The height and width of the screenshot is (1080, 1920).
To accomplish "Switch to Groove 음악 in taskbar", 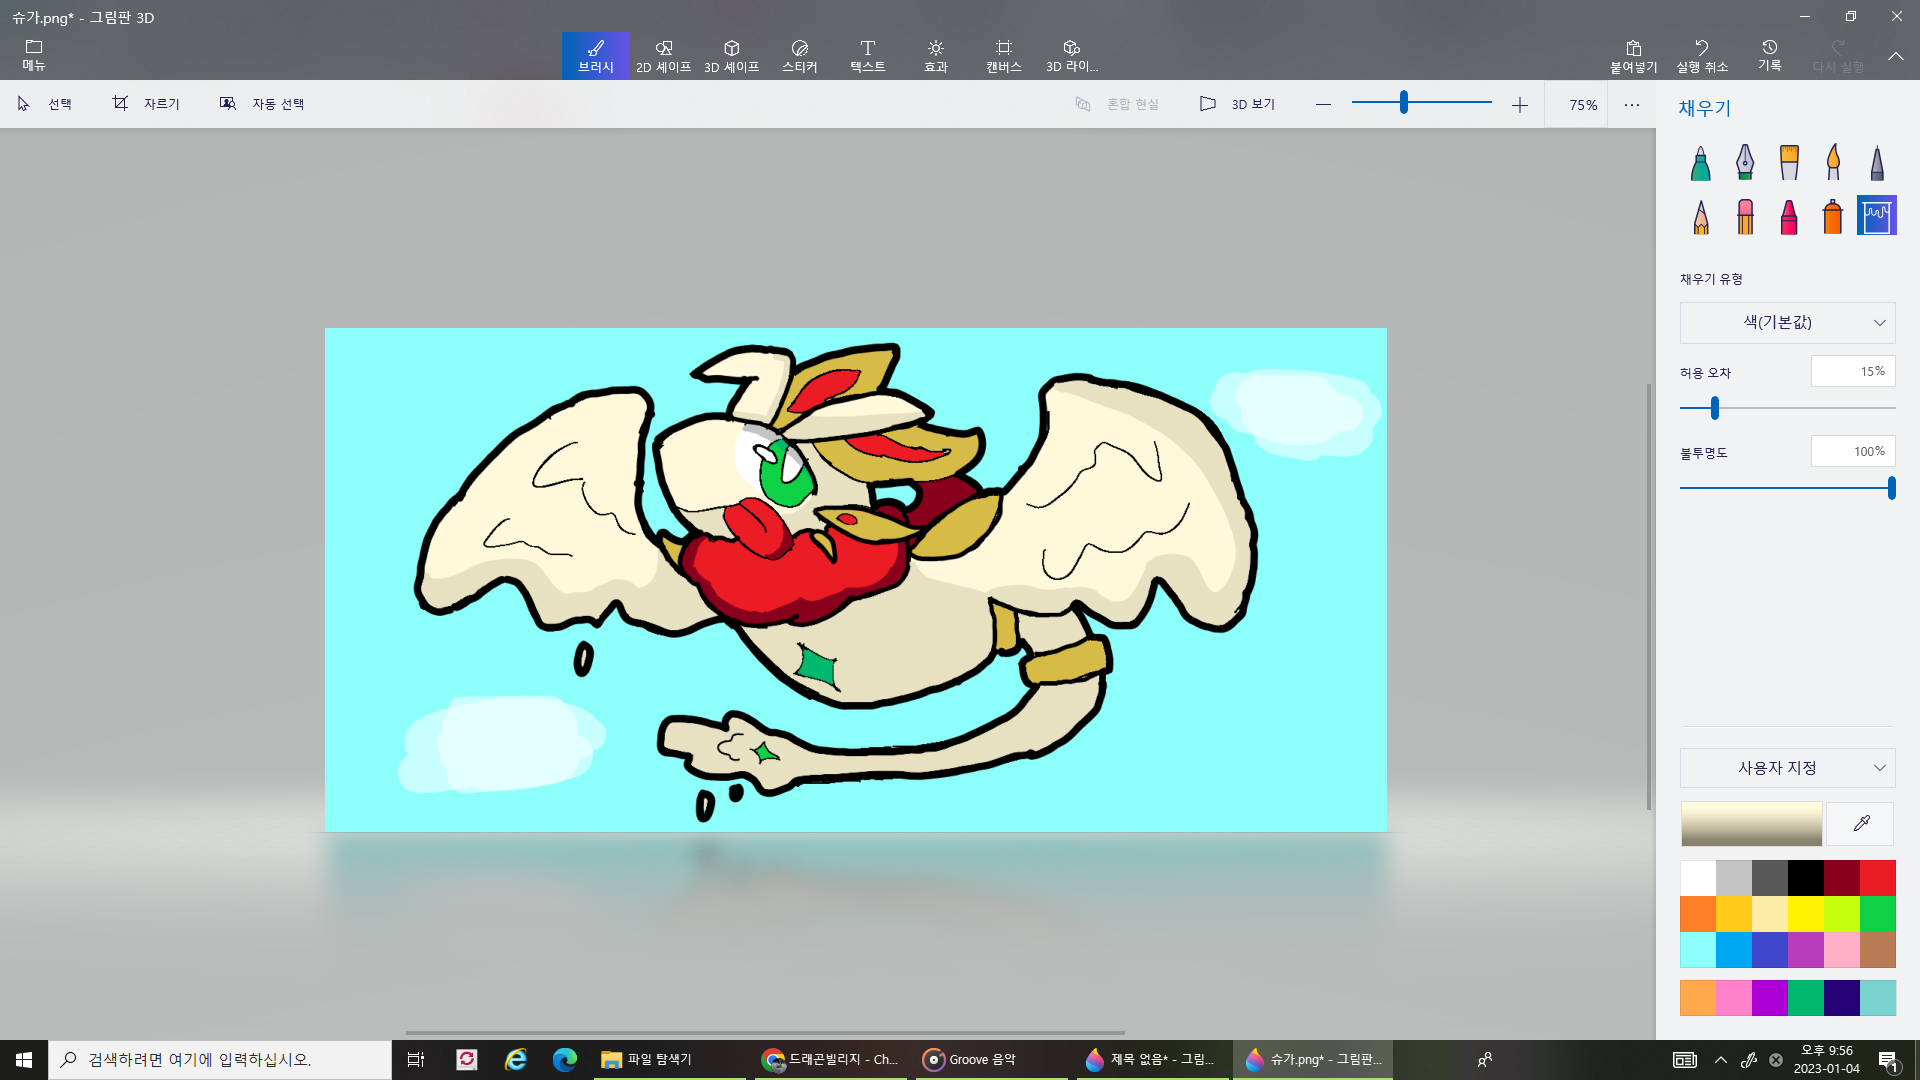I will (990, 1060).
